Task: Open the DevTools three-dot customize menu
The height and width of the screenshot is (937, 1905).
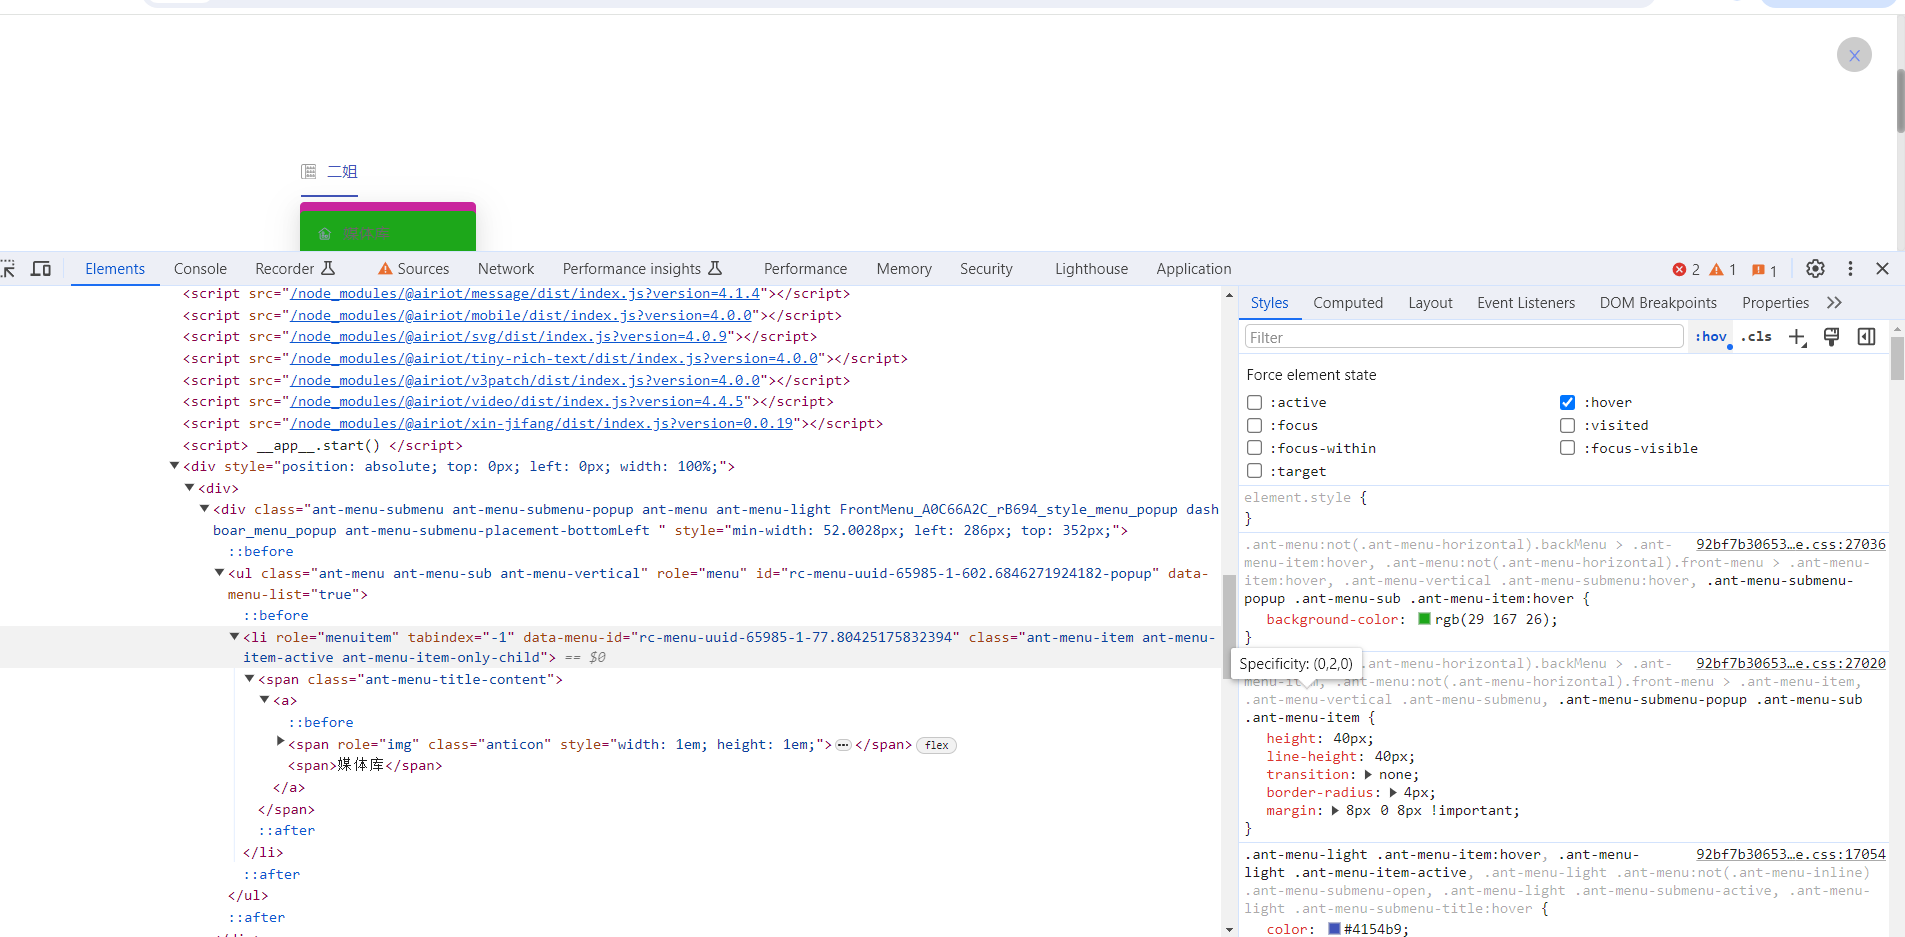Action: [1850, 269]
